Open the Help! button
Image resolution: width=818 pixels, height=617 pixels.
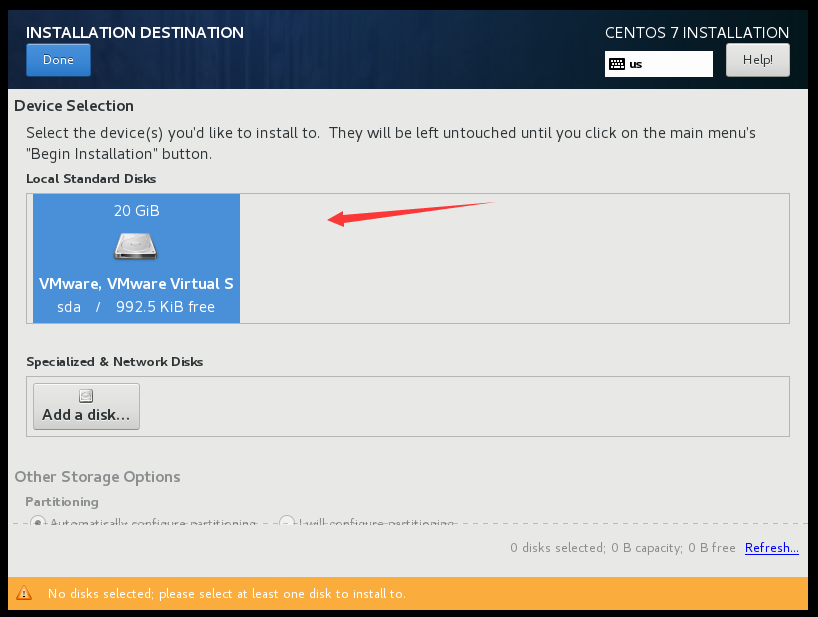tap(757, 60)
